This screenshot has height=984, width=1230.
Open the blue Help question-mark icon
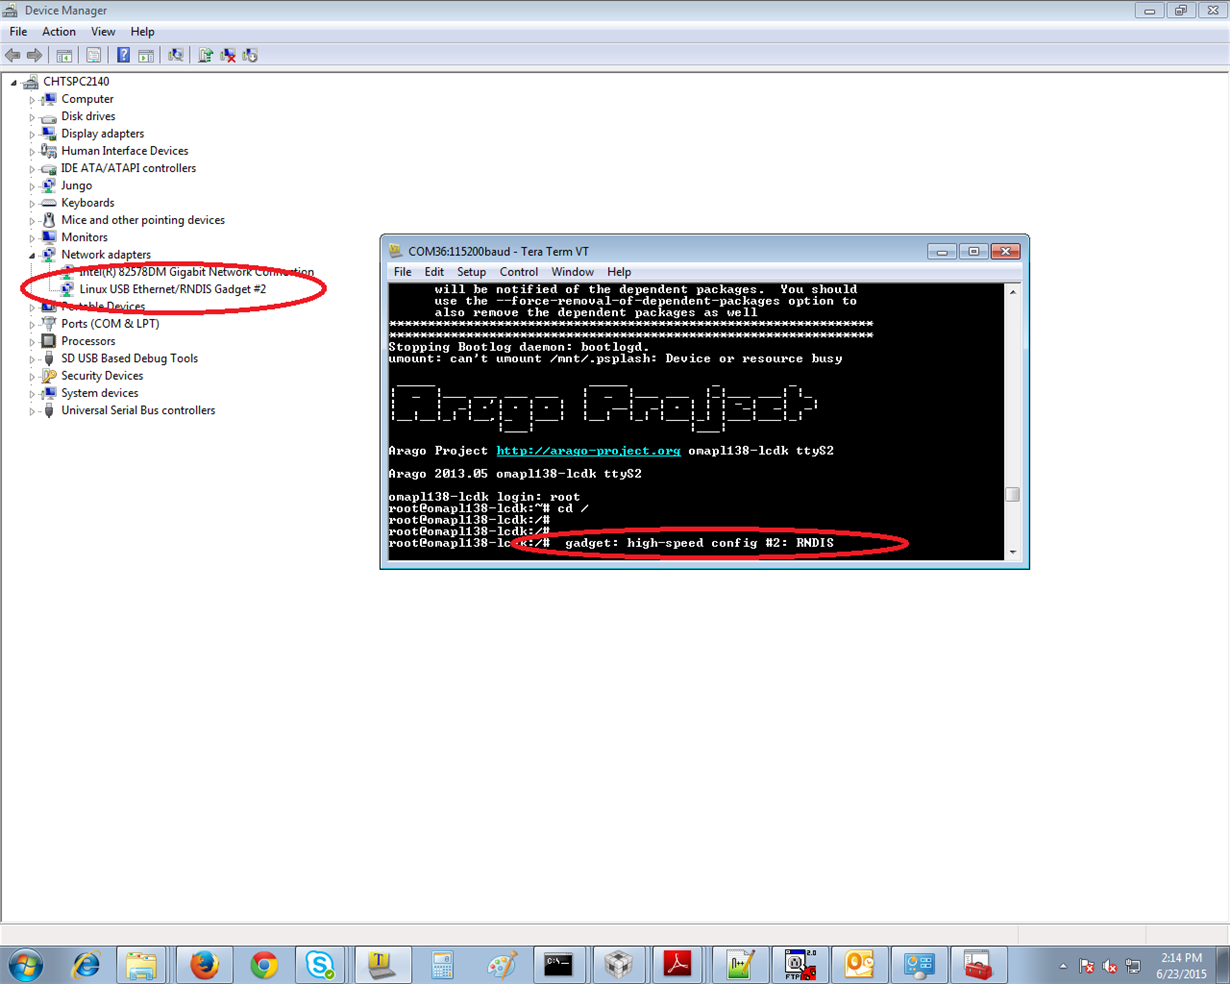[123, 55]
